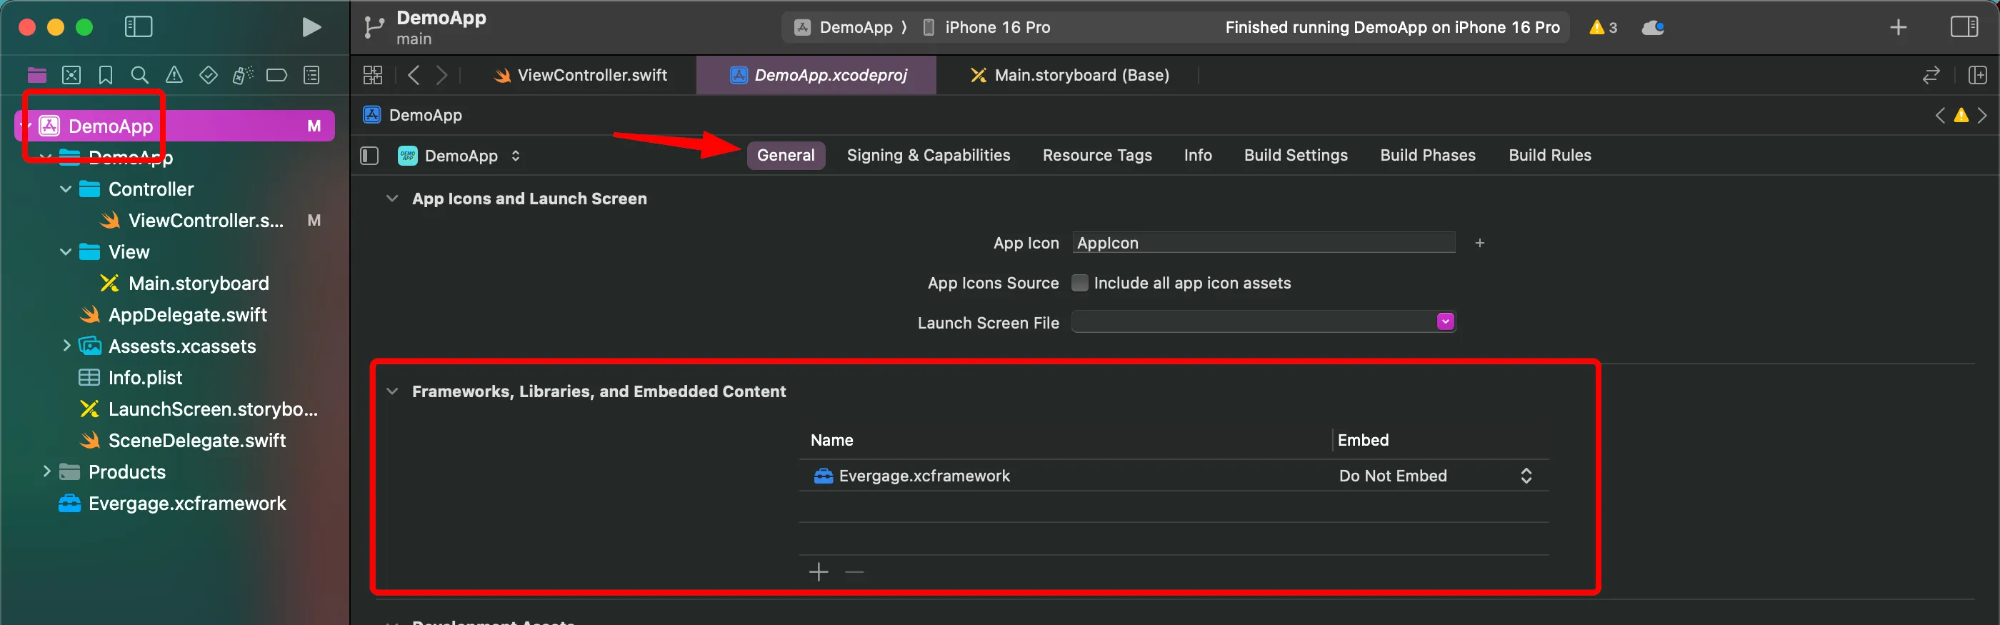The width and height of the screenshot is (2000, 625).
Task: Switch to the General tab
Action: 786,155
